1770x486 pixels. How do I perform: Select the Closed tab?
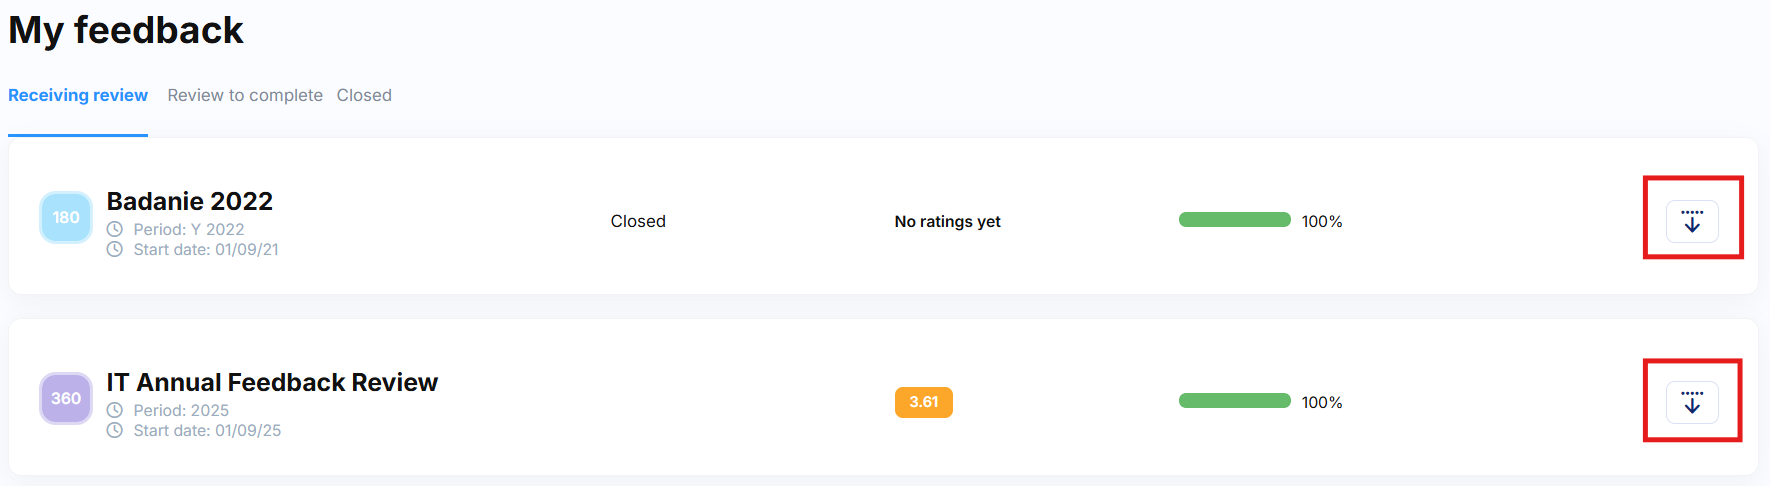pyautogui.click(x=364, y=95)
